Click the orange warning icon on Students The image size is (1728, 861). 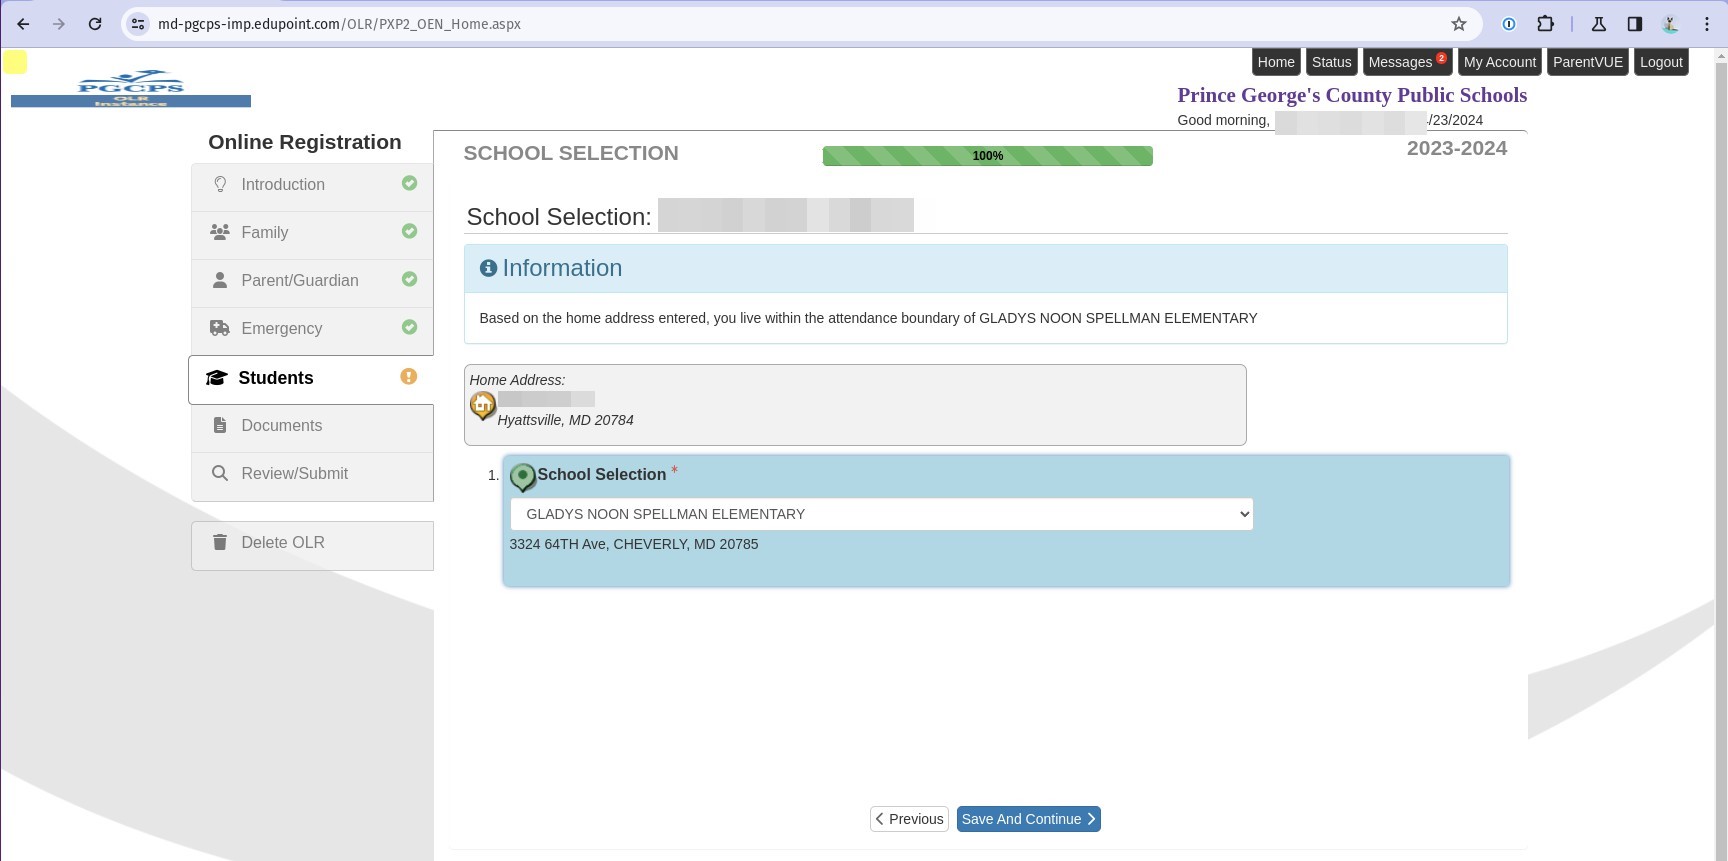coord(409,377)
